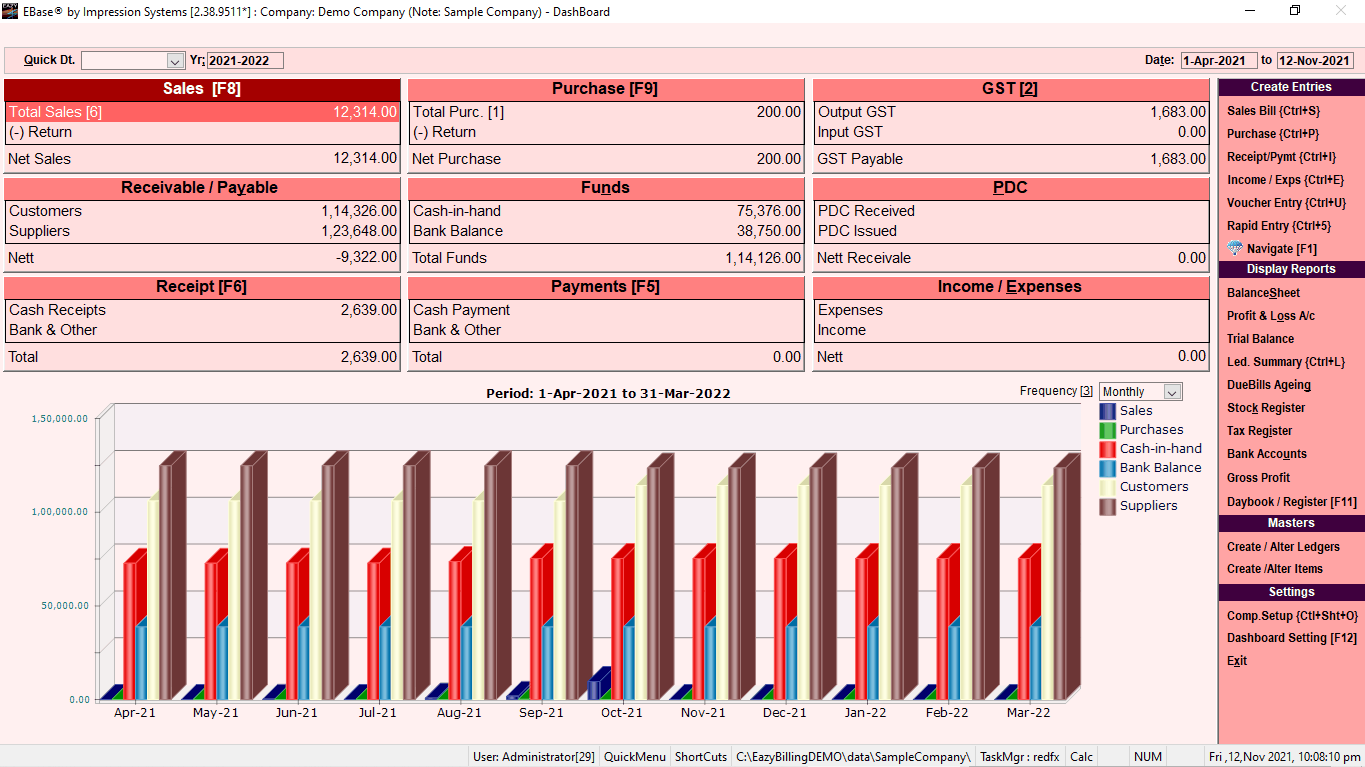Expand the Frequency Monthly dropdown
This screenshot has width=1365, height=767.
[x=1172, y=392]
